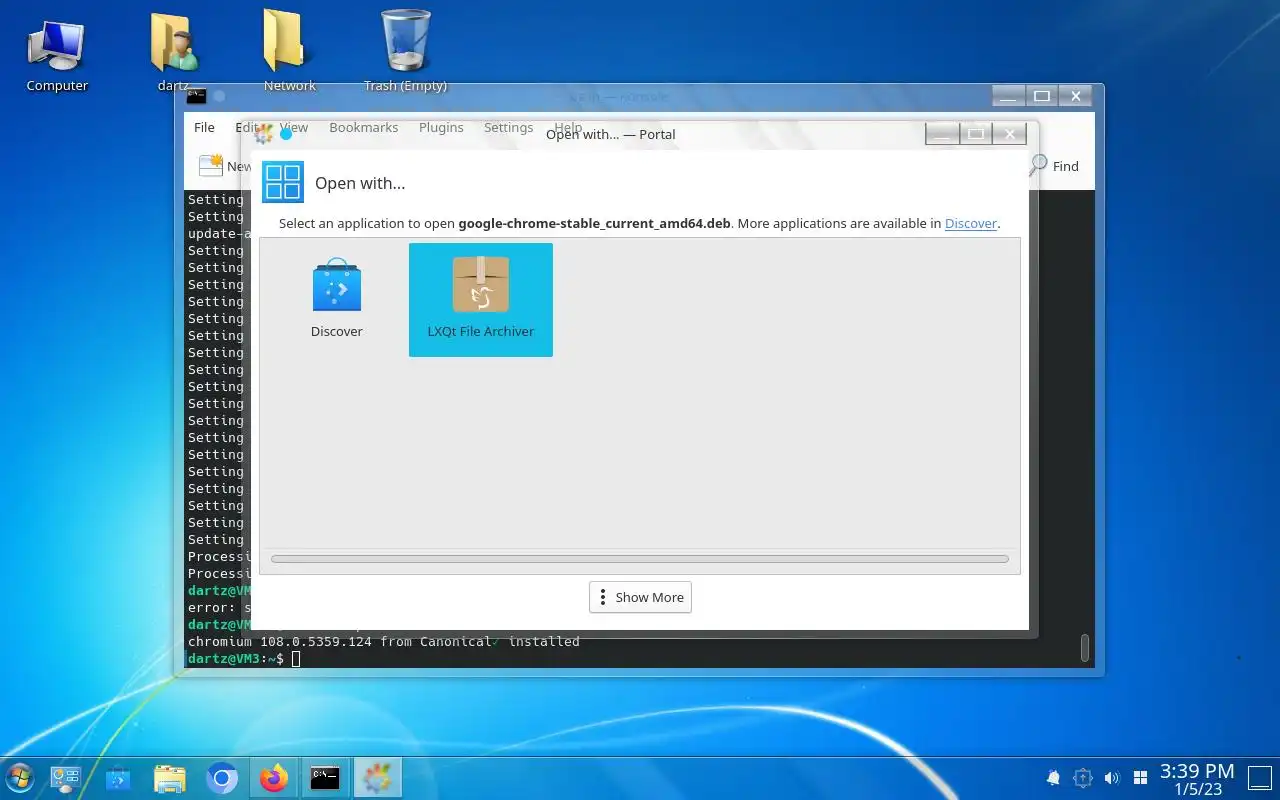Image resolution: width=1280 pixels, height=800 pixels.
Task: Switch to the Portal taskbar entry
Action: (x=377, y=778)
